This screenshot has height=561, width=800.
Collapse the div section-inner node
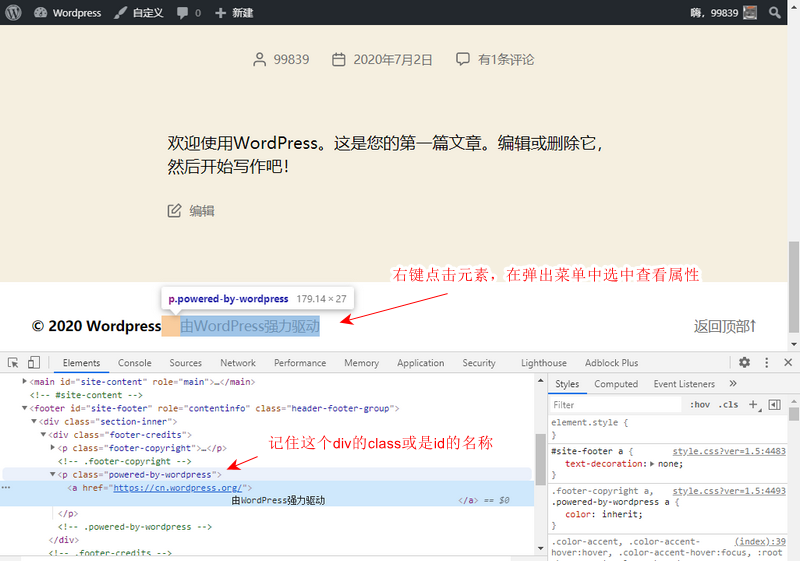pos(34,421)
